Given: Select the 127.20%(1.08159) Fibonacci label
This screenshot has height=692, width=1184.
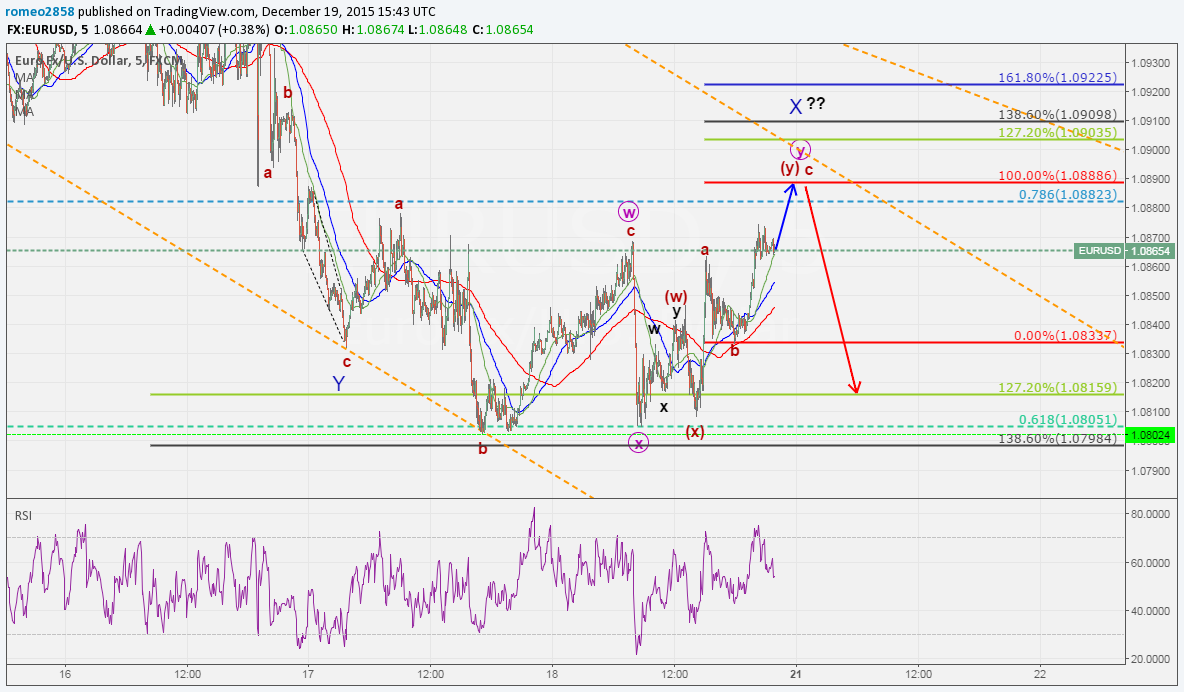Looking at the screenshot, I should pos(1057,388).
